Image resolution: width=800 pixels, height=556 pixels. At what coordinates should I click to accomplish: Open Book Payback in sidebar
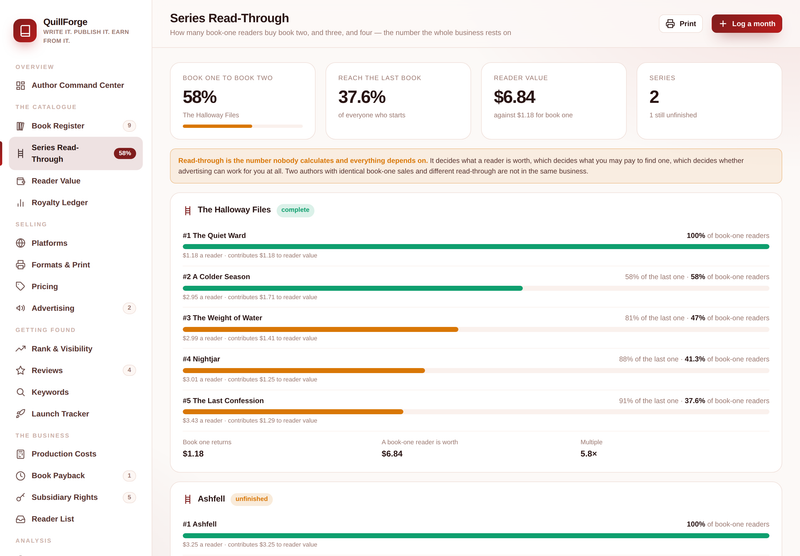point(76,476)
